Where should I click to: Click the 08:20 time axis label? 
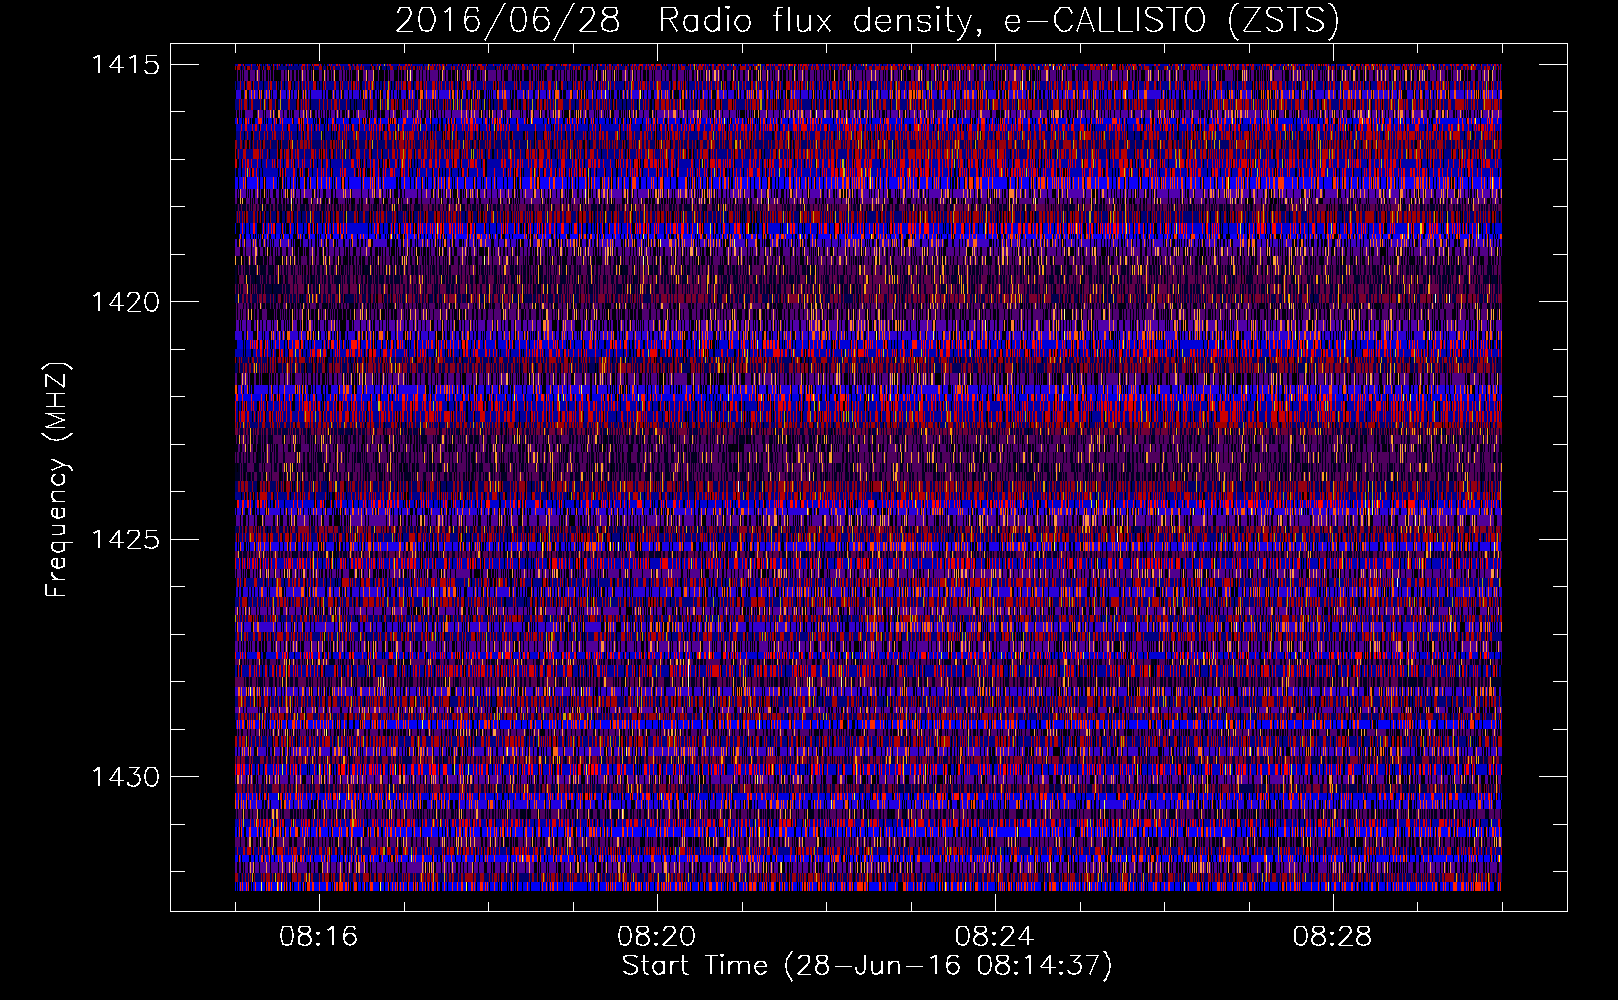point(657,937)
